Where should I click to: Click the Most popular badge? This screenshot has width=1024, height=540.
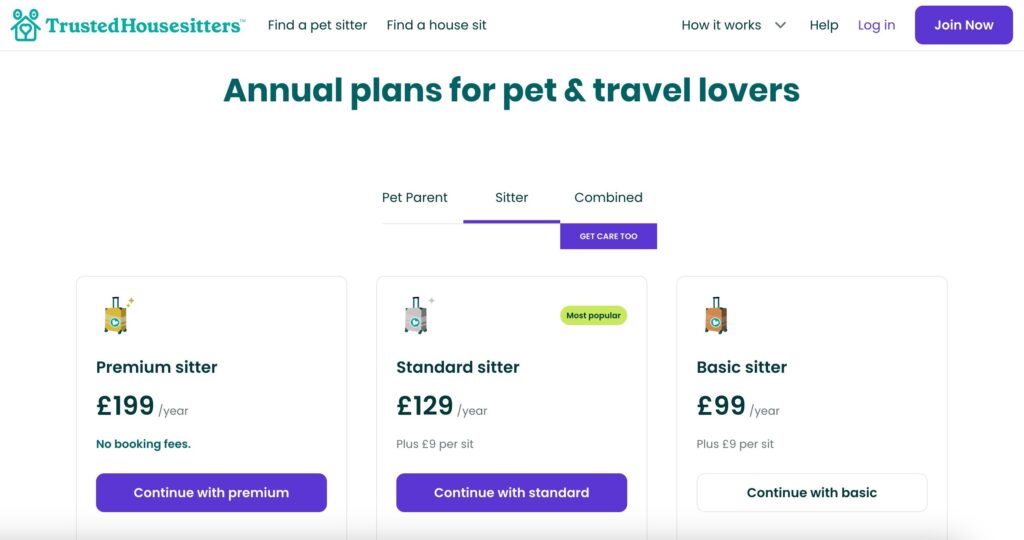[x=593, y=315]
